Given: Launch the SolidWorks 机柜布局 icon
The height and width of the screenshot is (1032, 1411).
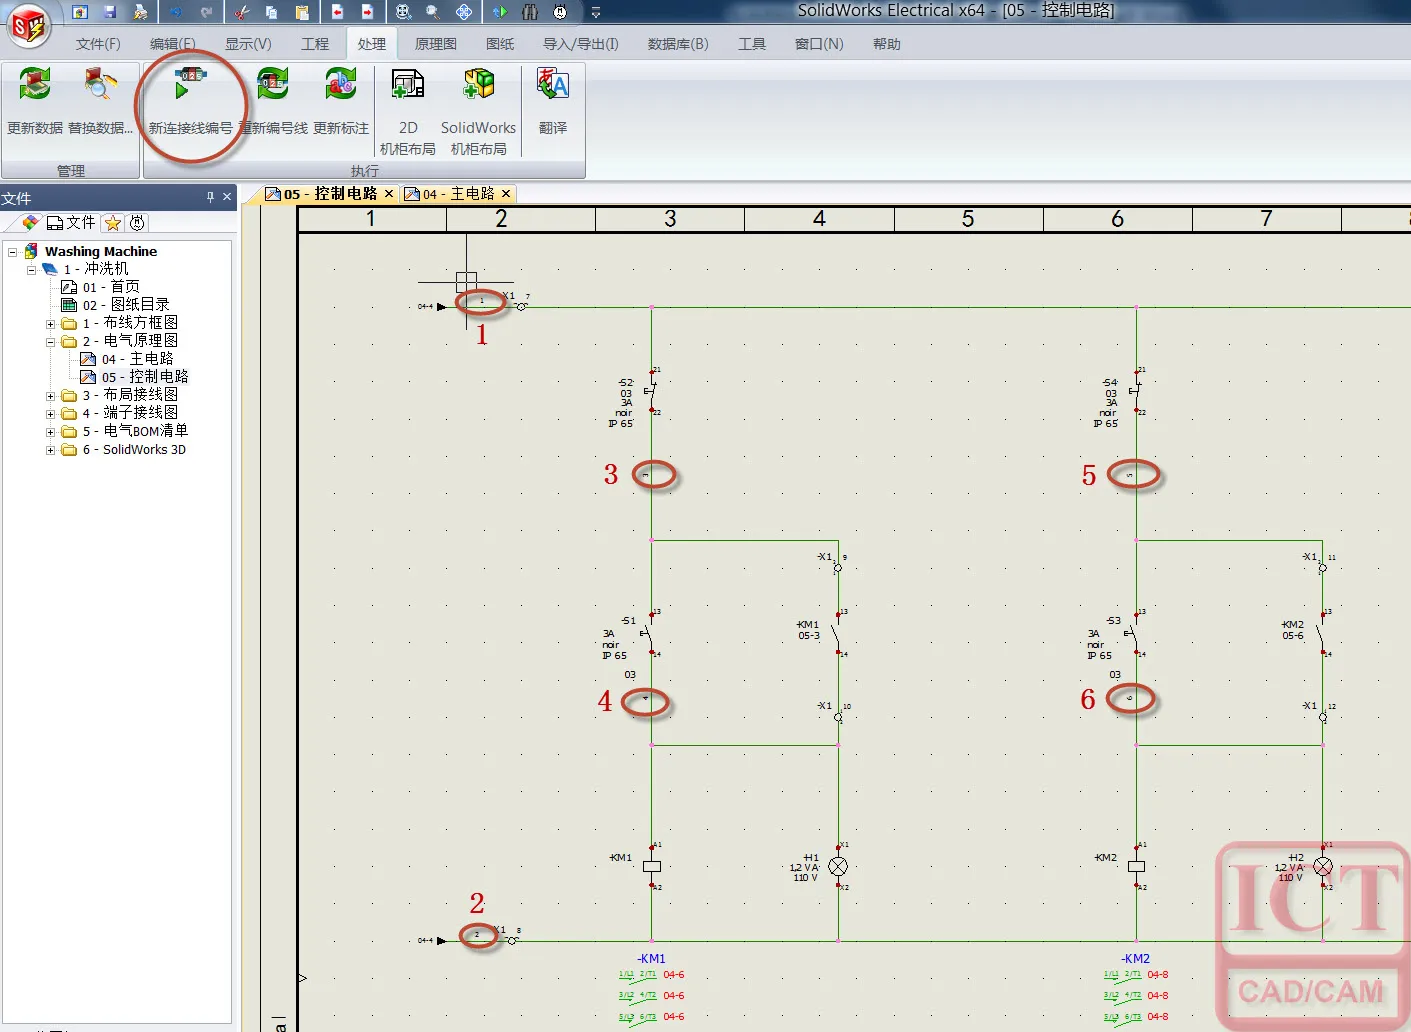Looking at the screenshot, I should [478, 86].
